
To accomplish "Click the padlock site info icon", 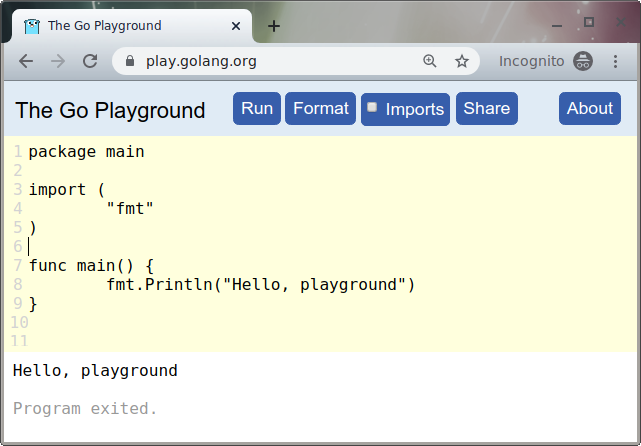I will point(129,61).
